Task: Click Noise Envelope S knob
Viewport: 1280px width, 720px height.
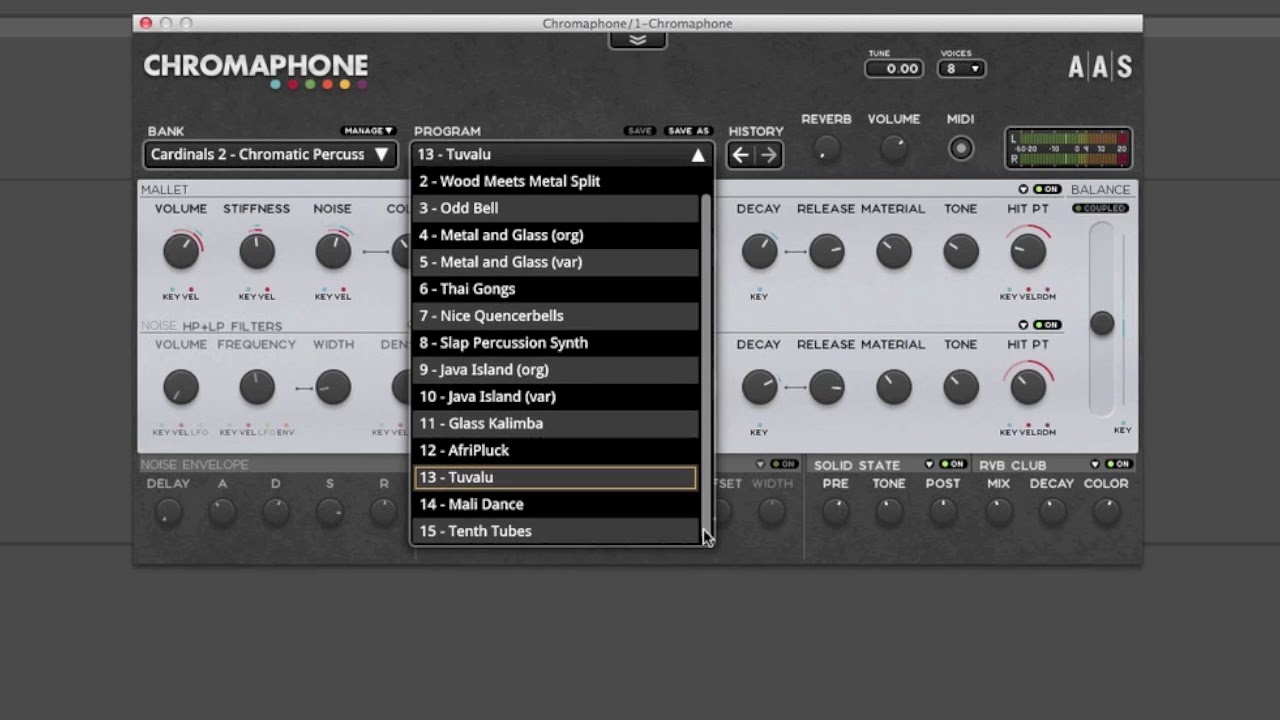Action: click(x=330, y=513)
